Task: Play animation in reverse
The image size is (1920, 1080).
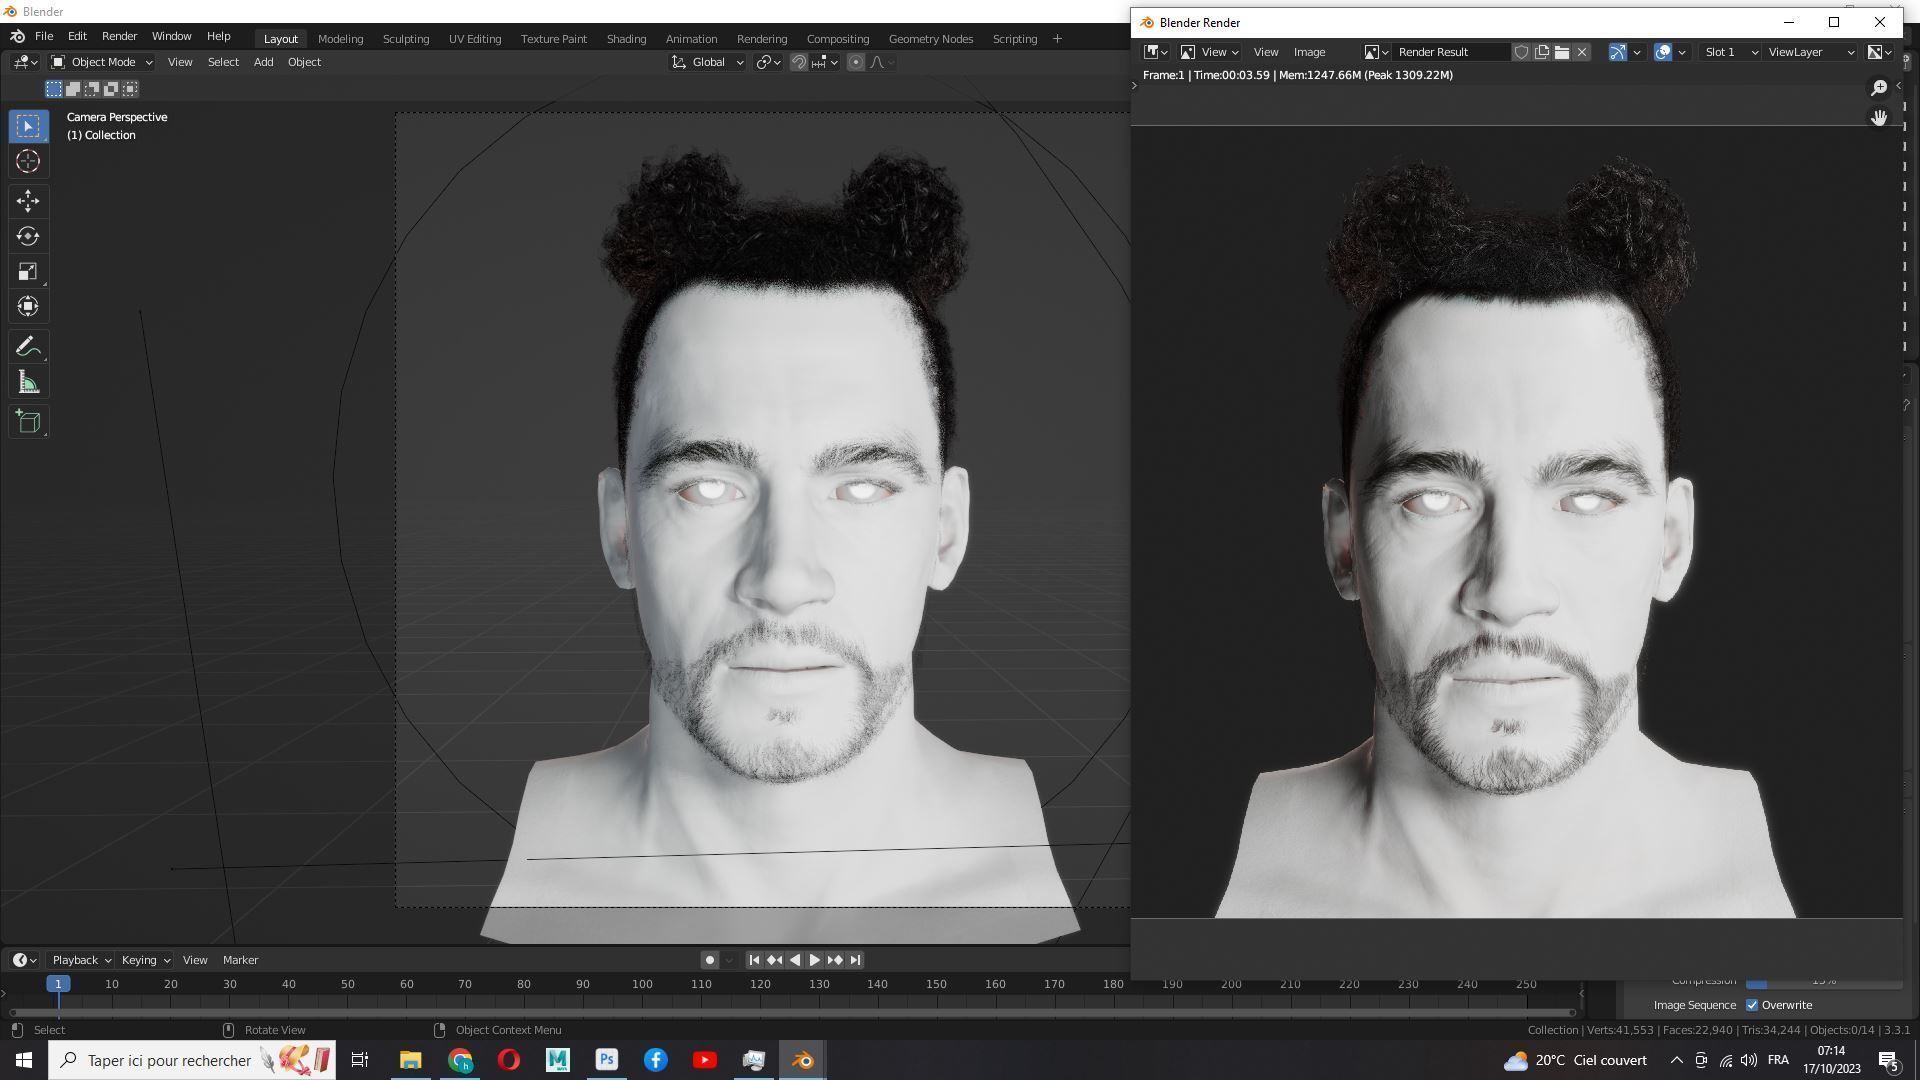Action: [794, 960]
